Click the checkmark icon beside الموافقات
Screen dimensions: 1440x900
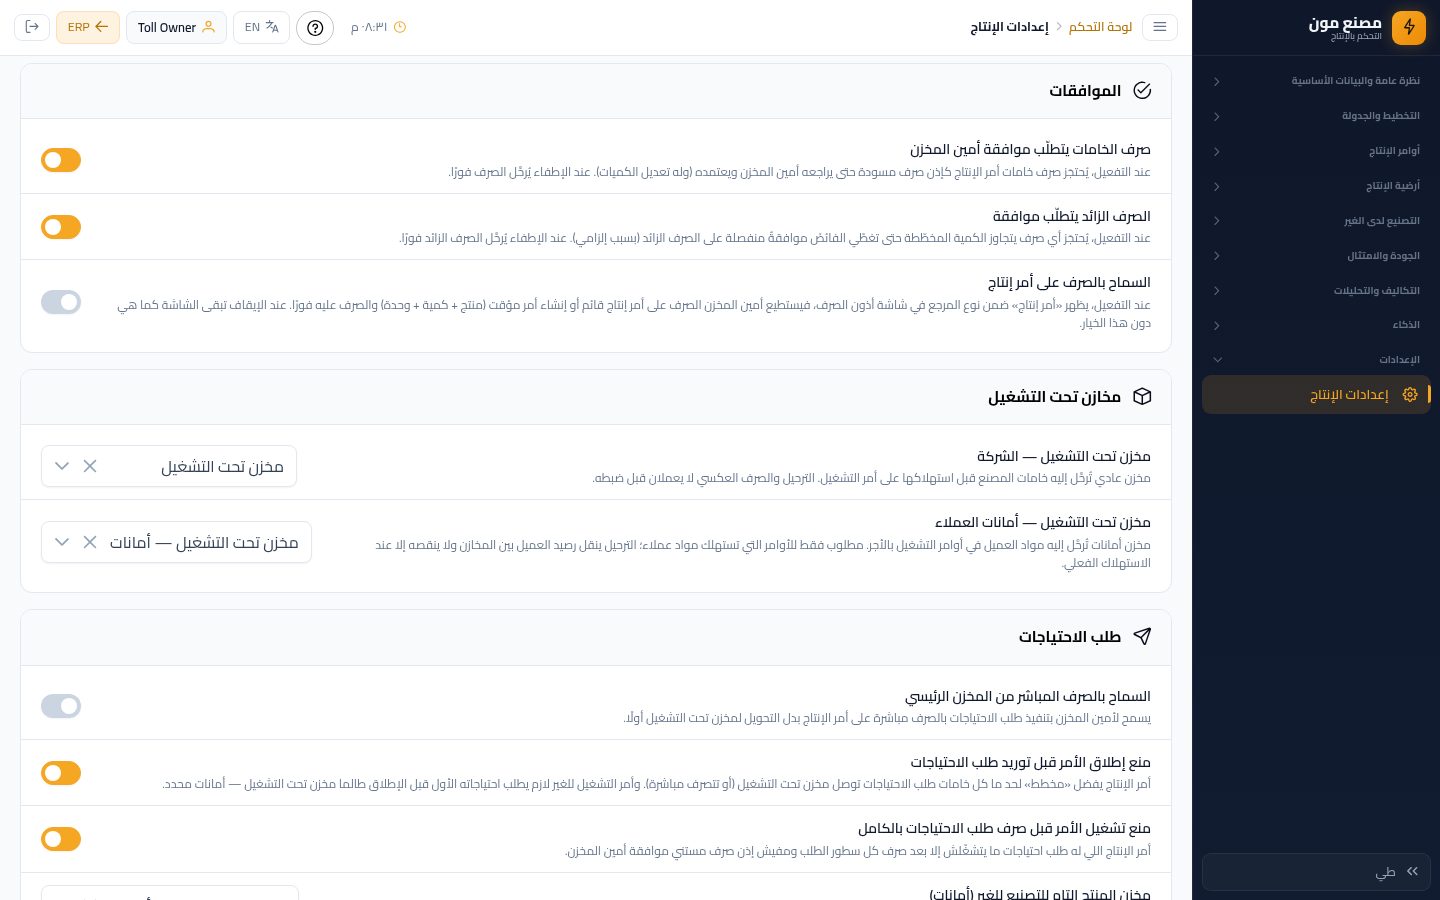click(x=1142, y=91)
